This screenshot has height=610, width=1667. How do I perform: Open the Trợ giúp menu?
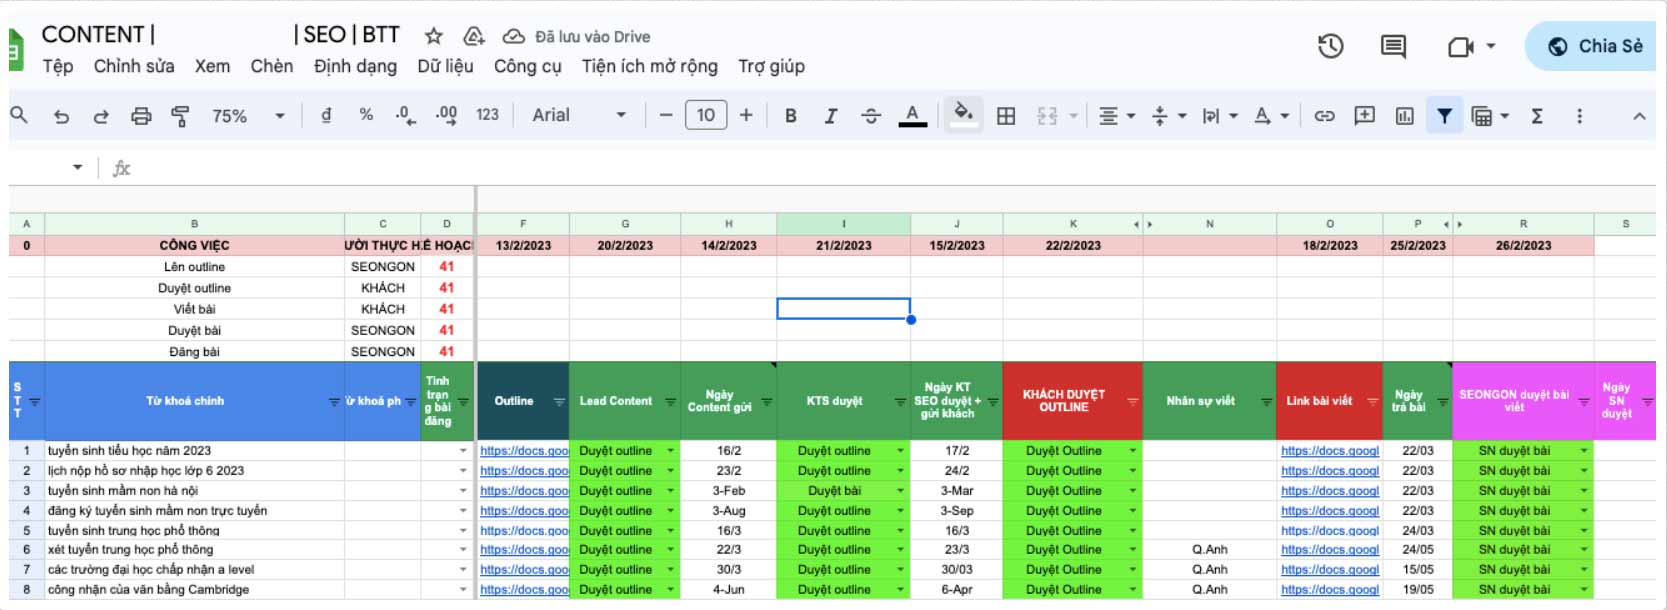click(771, 66)
